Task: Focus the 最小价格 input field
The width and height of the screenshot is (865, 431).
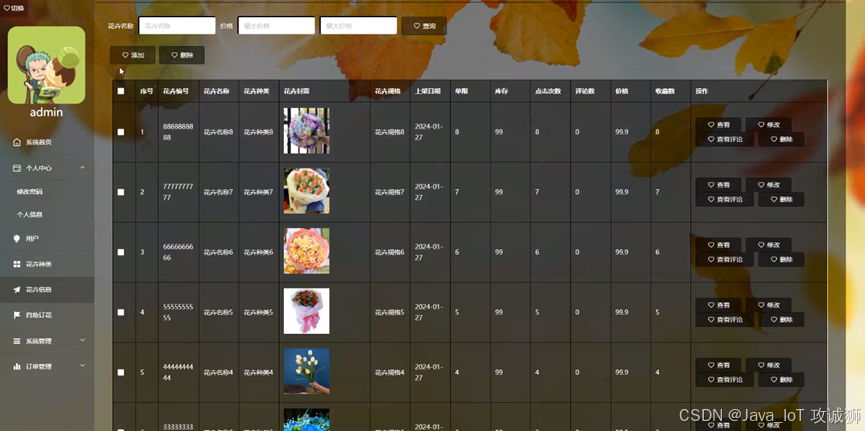Action: pyautogui.click(x=276, y=25)
